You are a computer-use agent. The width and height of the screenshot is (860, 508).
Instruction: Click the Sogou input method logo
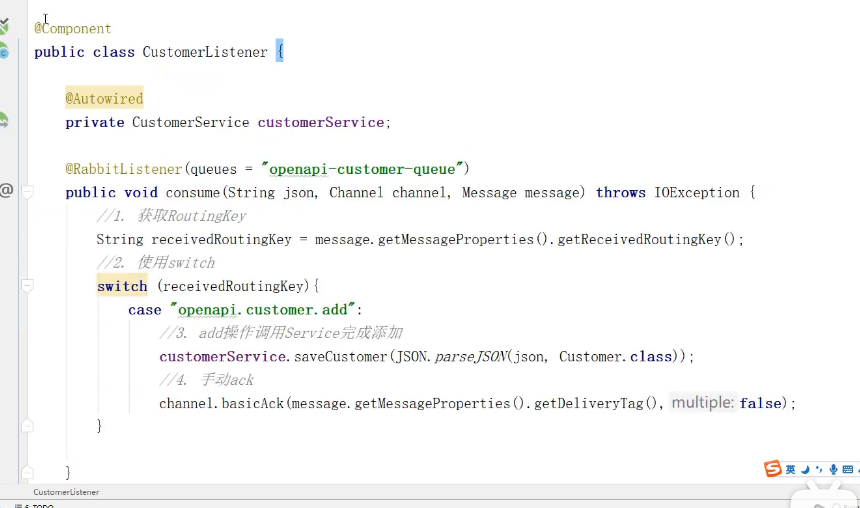(x=772, y=469)
